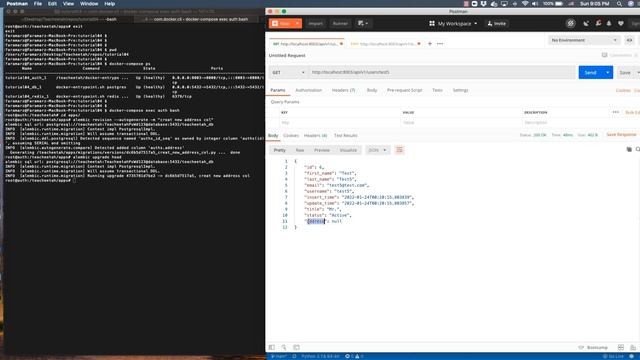Click the Untitled Request title
Screen dimensions: 640x360
287,56
